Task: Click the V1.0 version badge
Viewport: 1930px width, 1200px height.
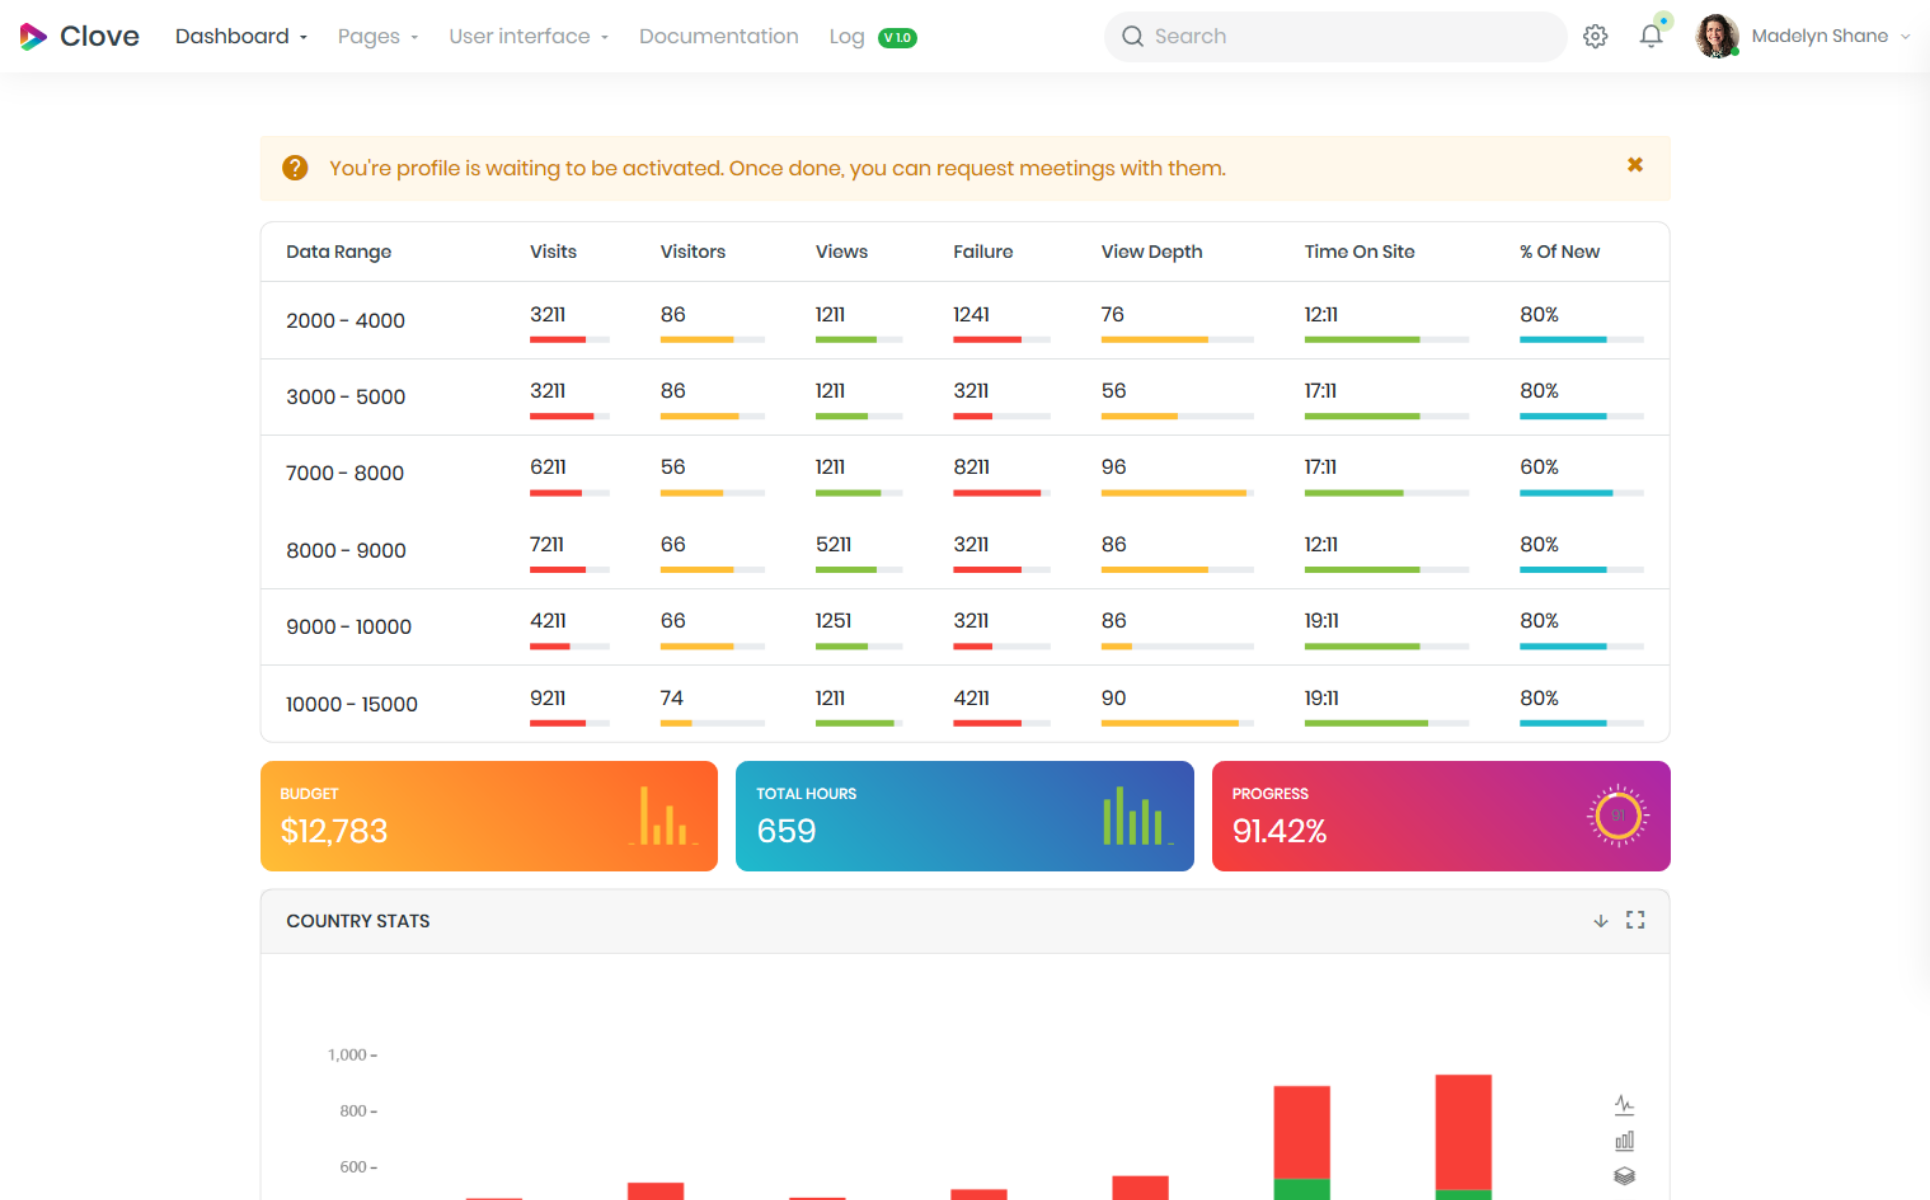Action: [897, 38]
